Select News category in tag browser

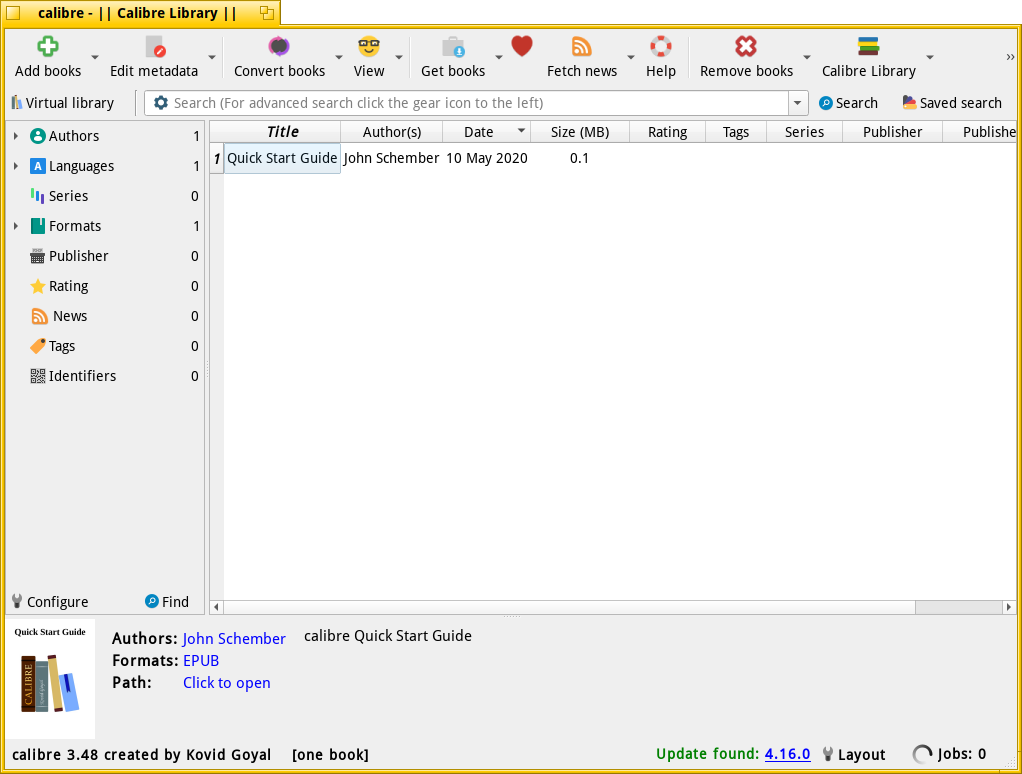[x=70, y=315]
